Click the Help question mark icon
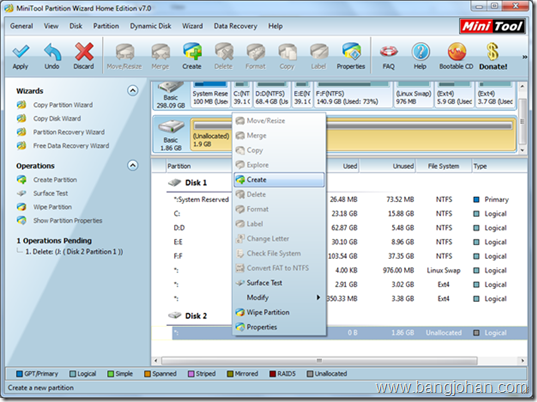The image size is (537, 402). point(420,52)
